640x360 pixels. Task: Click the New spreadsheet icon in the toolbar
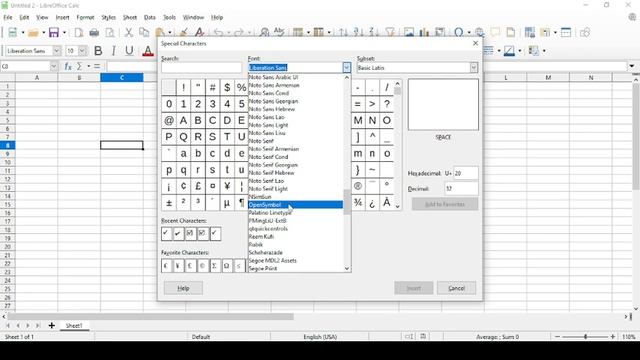point(12,33)
